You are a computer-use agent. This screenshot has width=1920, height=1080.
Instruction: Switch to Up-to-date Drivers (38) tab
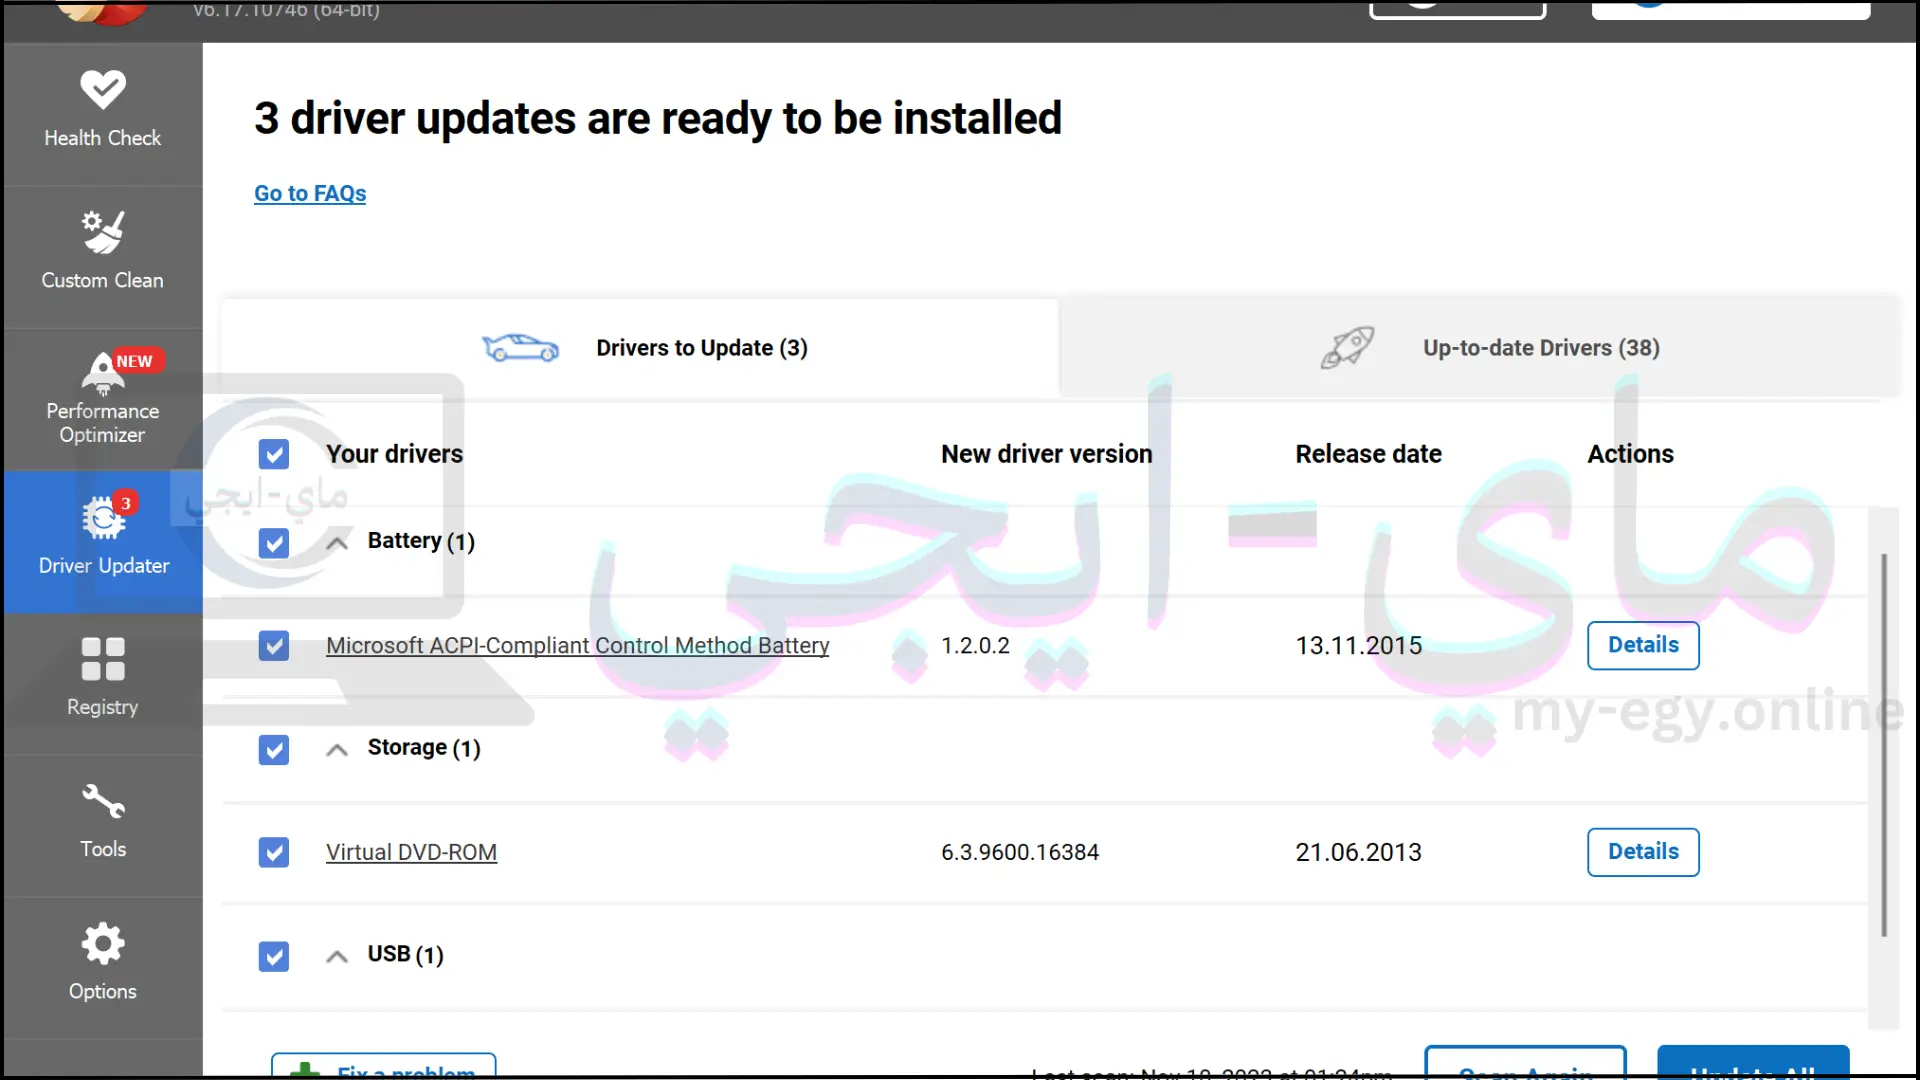tap(1479, 348)
